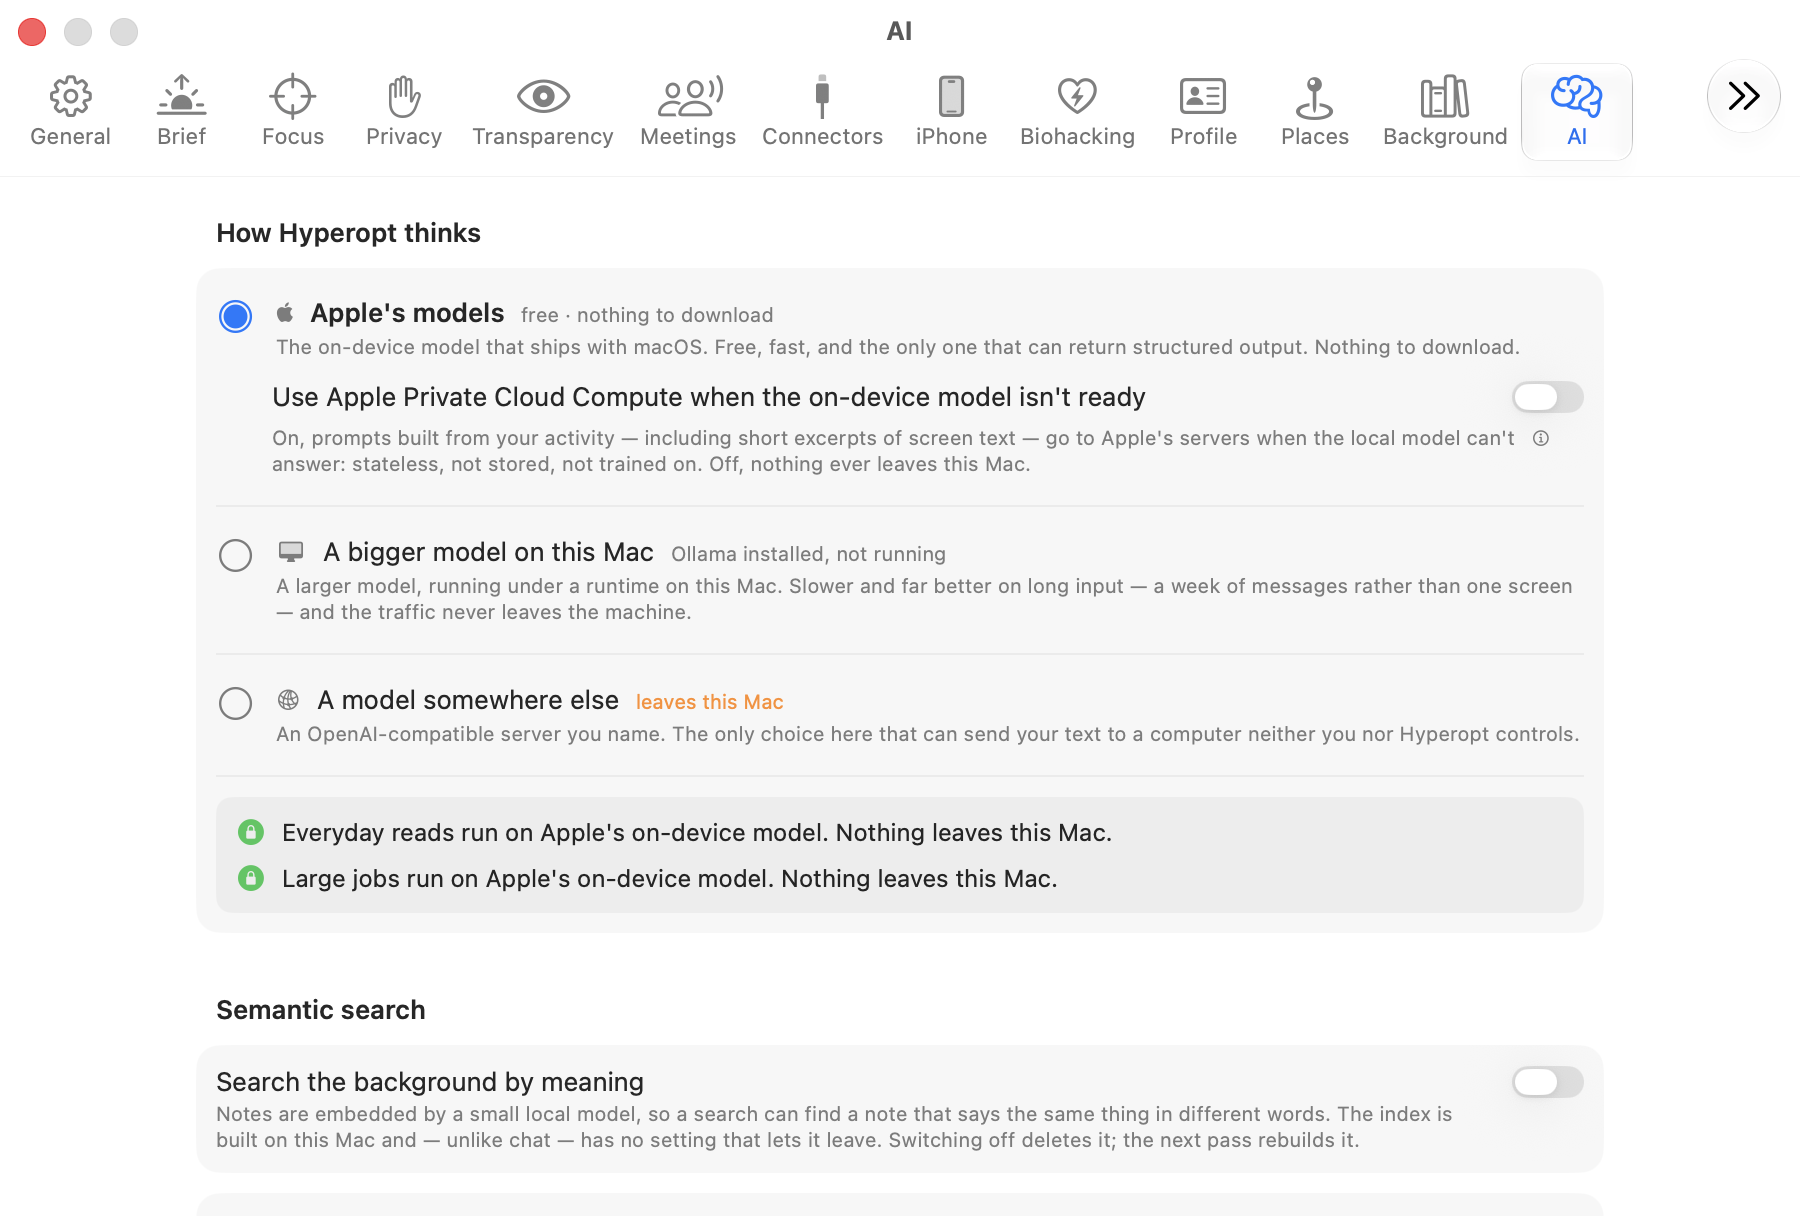
Task: Open the Places pin icon
Action: 1315,97
